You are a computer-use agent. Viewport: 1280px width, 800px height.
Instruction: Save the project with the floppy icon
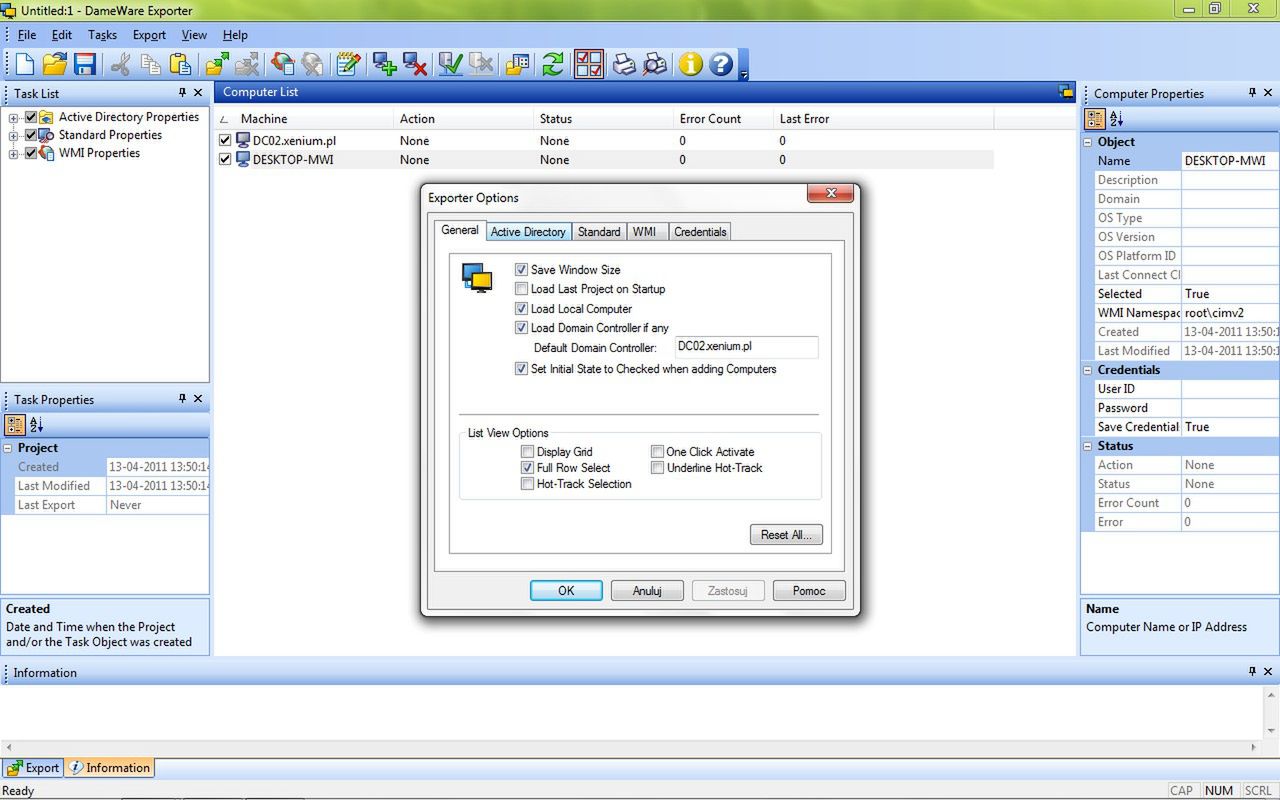[85, 64]
